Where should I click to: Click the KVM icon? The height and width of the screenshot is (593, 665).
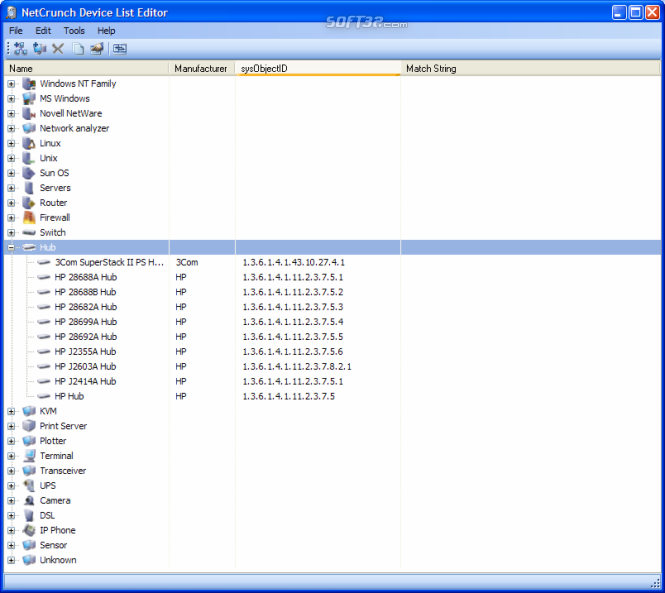coord(29,411)
